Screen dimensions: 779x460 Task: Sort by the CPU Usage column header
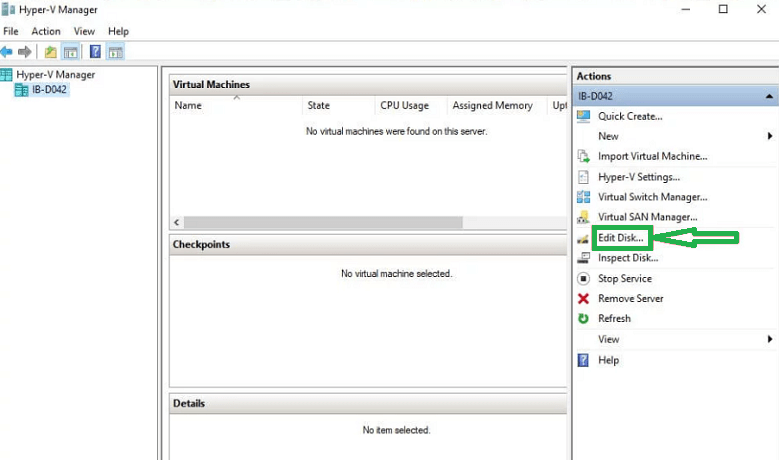410,105
